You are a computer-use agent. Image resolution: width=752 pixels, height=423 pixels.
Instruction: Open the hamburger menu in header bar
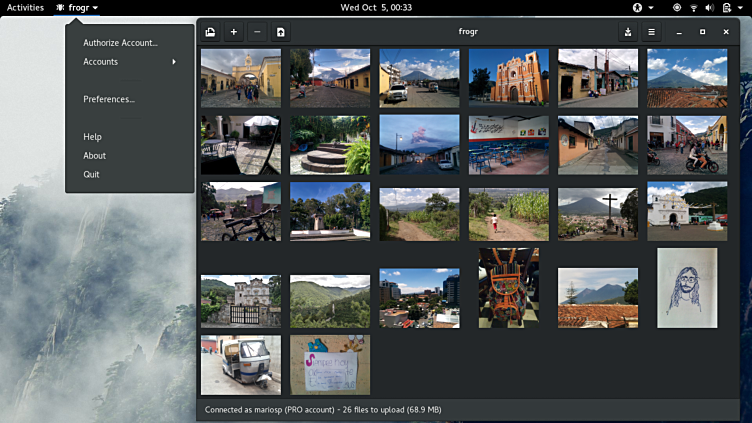click(651, 32)
